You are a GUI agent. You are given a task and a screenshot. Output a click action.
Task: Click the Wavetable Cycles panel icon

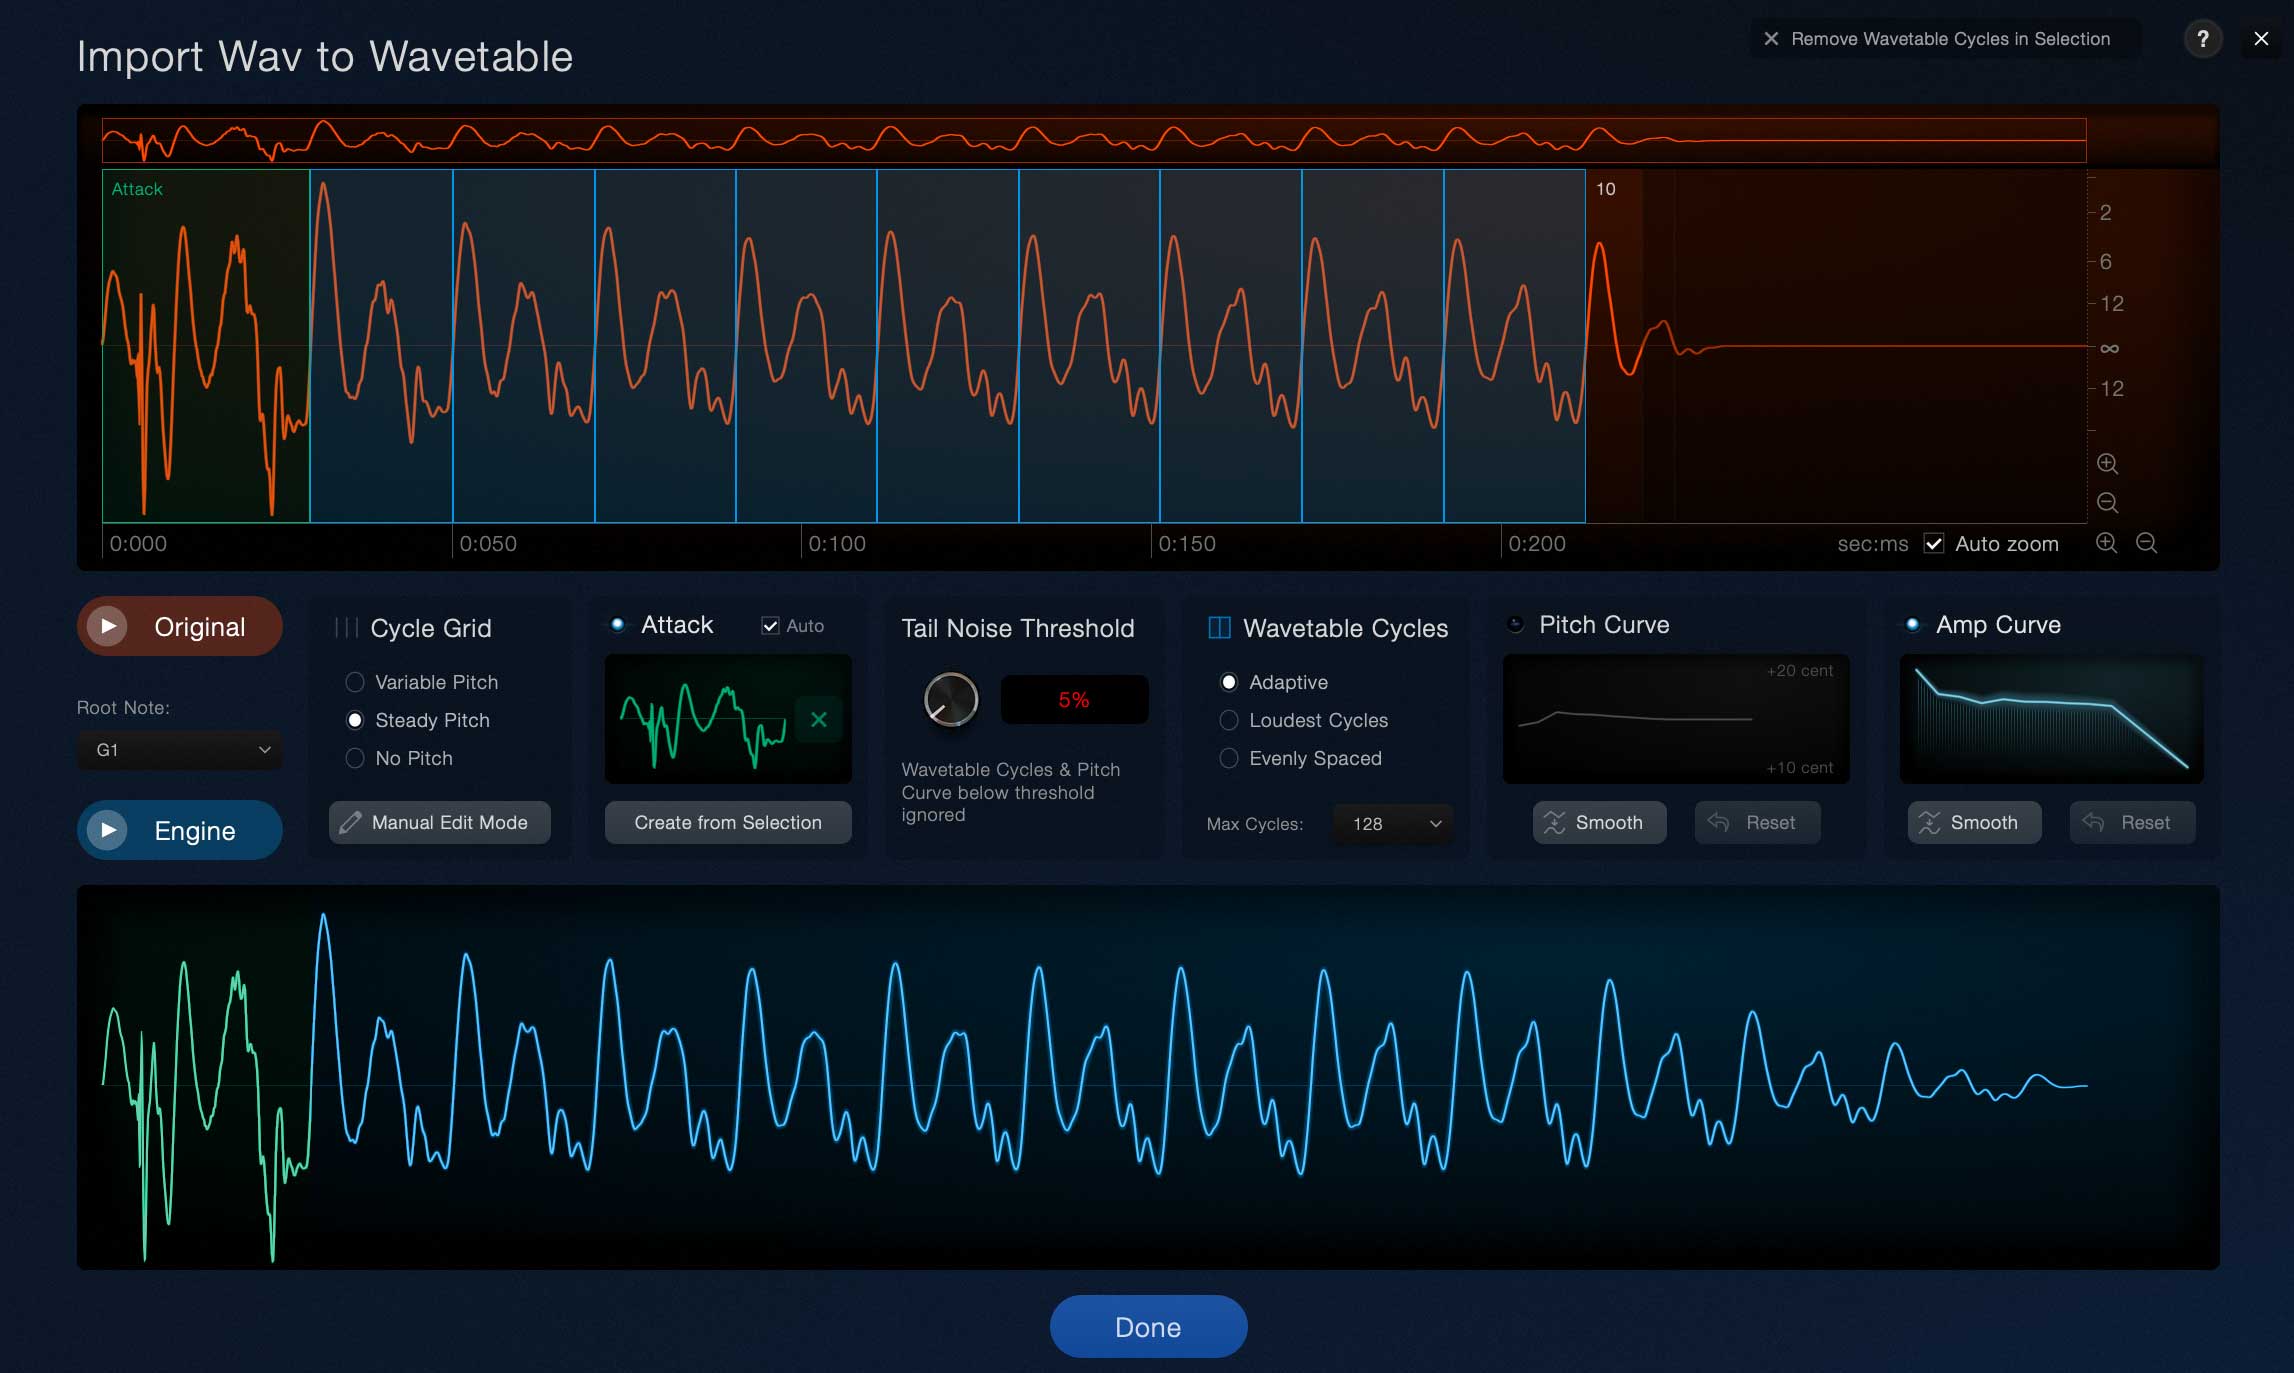click(x=1219, y=628)
